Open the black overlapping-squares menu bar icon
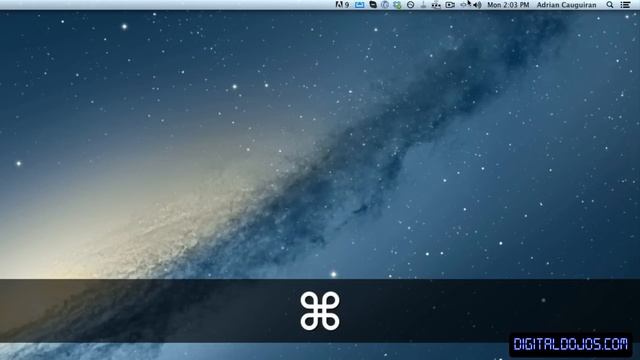640x360 pixels. point(373,5)
